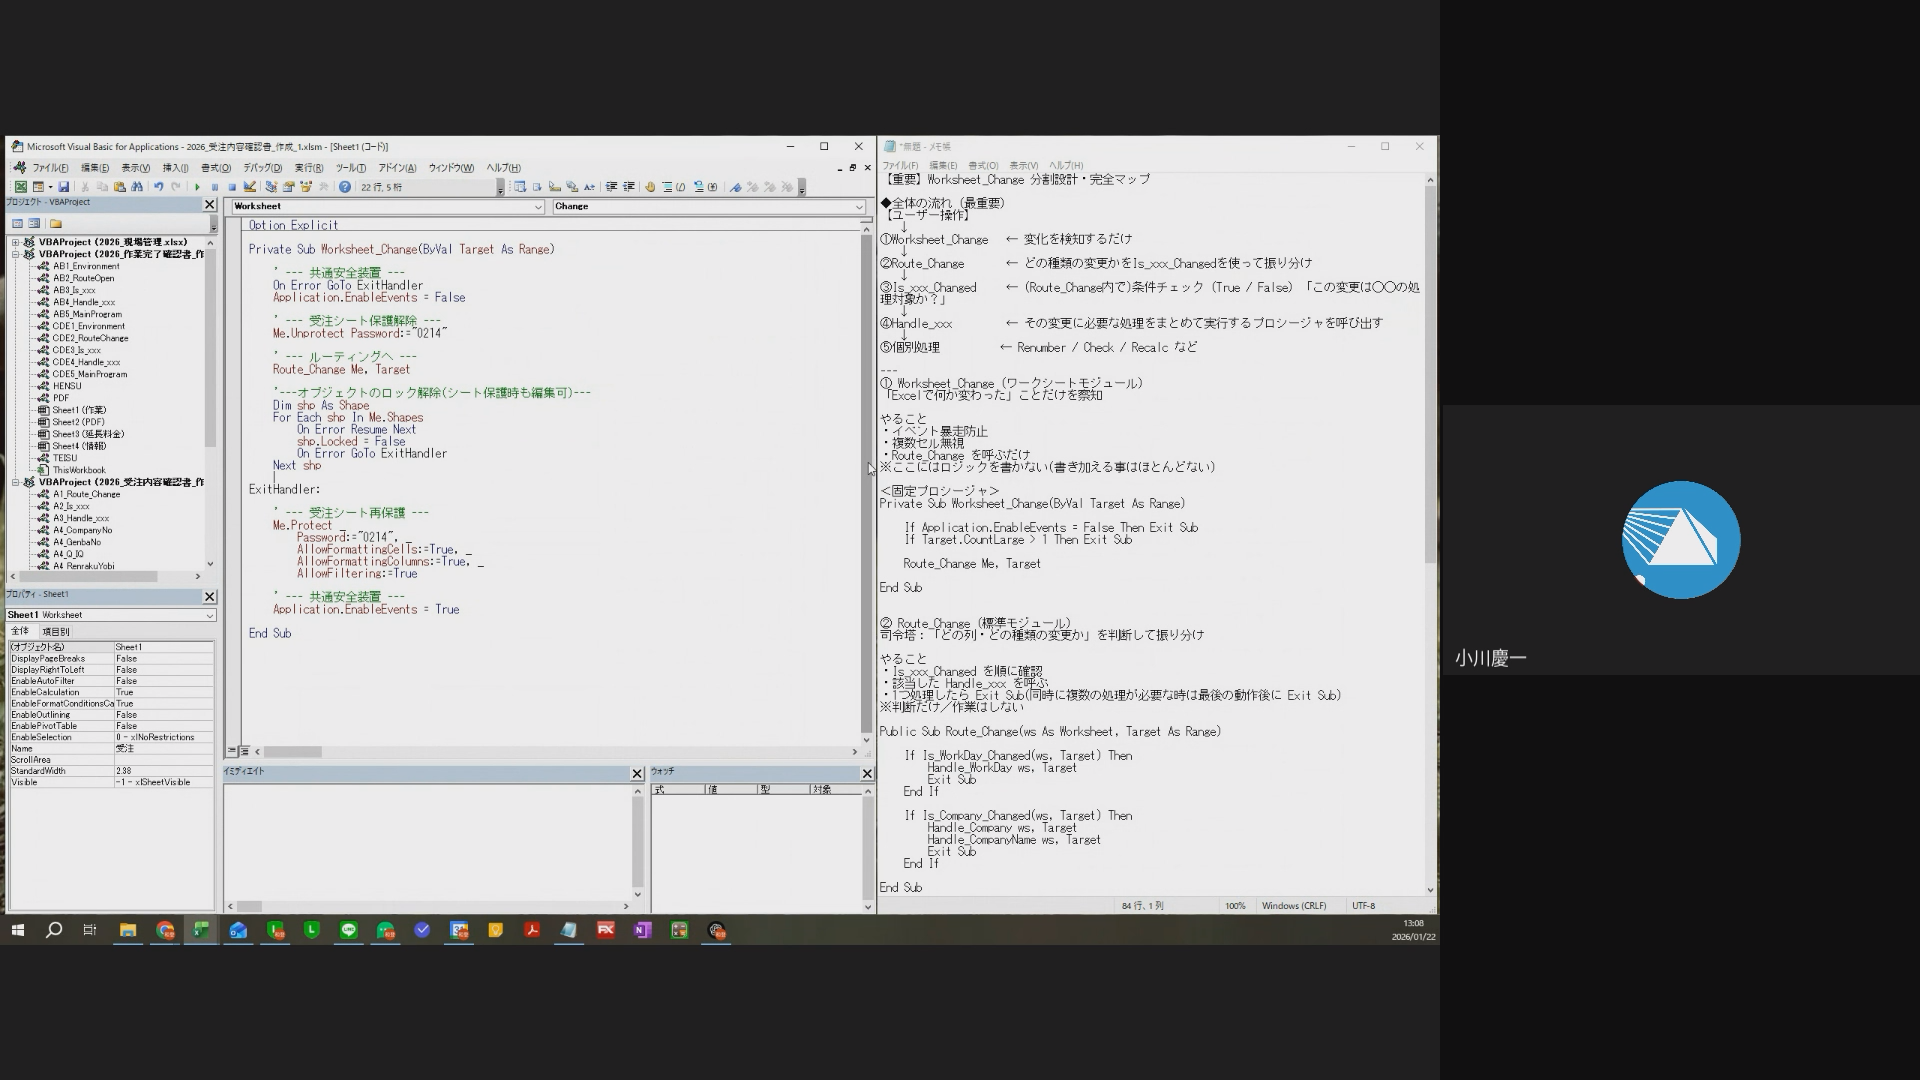This screenshot has width=1920, height=1080.
Task: Click the Save icon in VBA toolbar
Action: [x=63, y=187]
